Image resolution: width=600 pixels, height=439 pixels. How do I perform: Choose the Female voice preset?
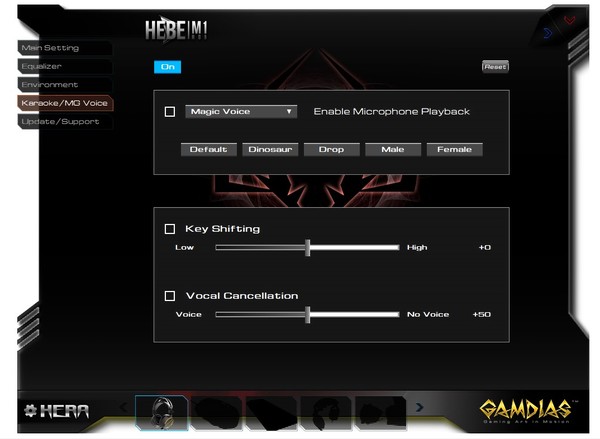click(x=454, y=150)
